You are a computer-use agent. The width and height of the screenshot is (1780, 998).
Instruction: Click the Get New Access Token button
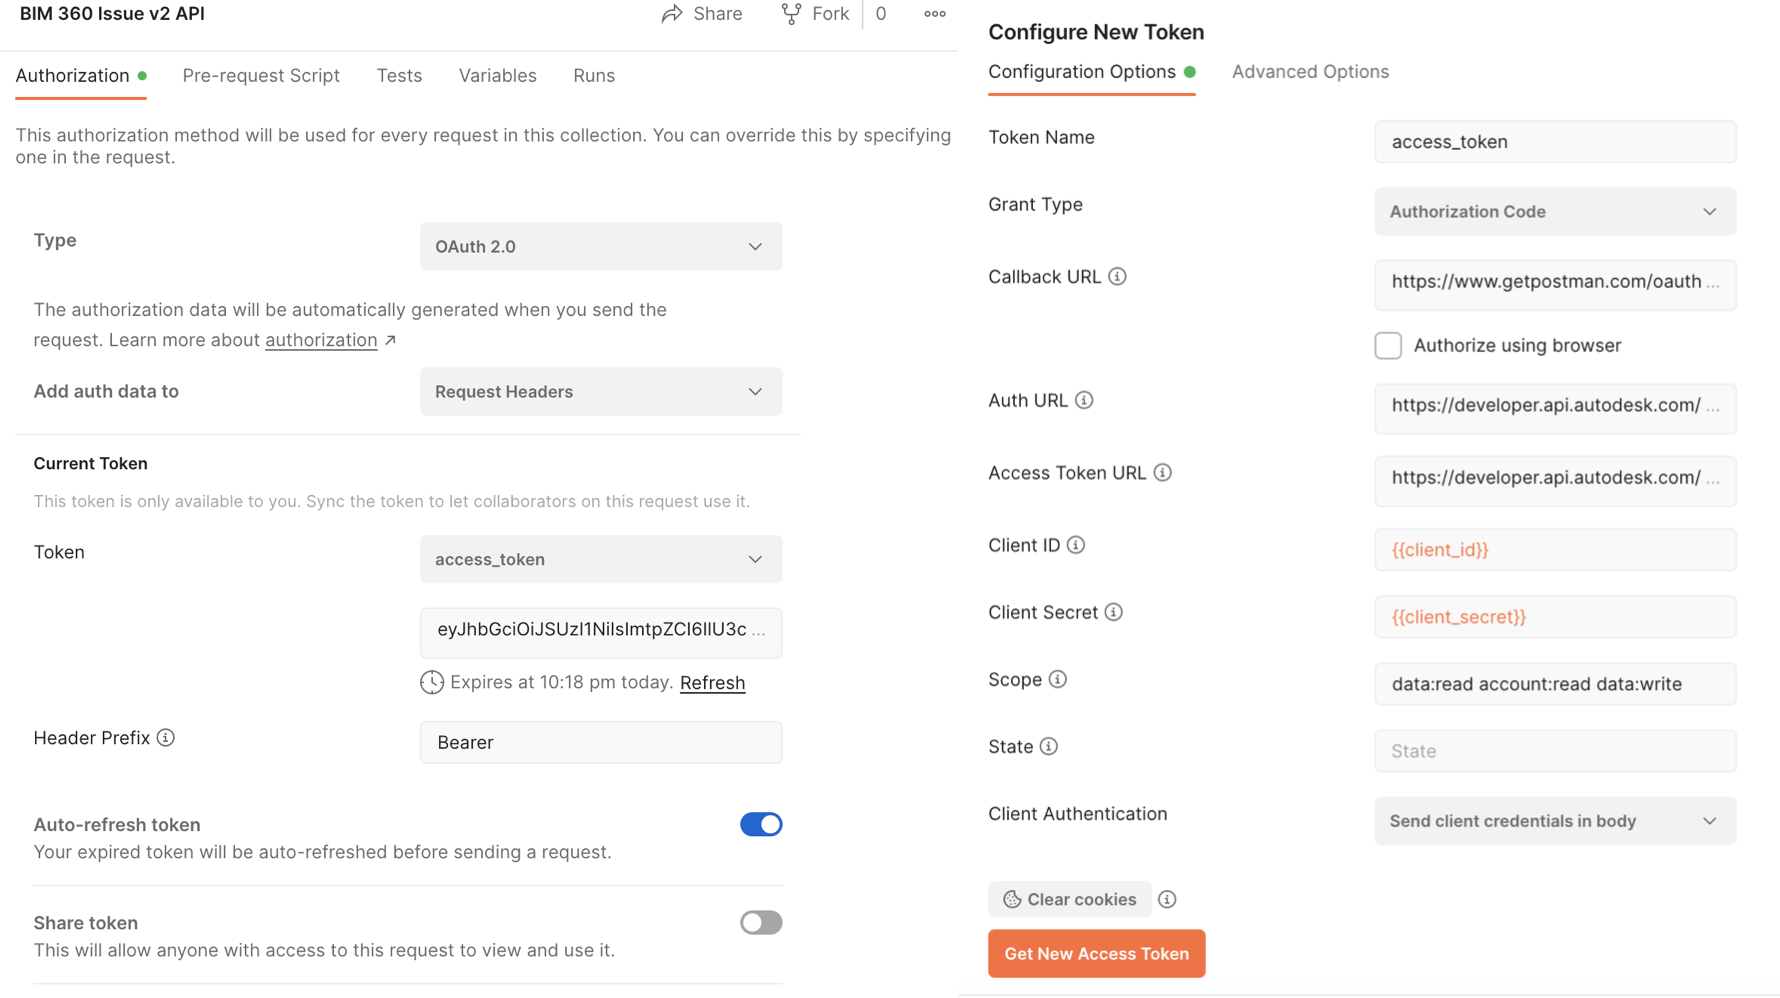coord(1097,954)
